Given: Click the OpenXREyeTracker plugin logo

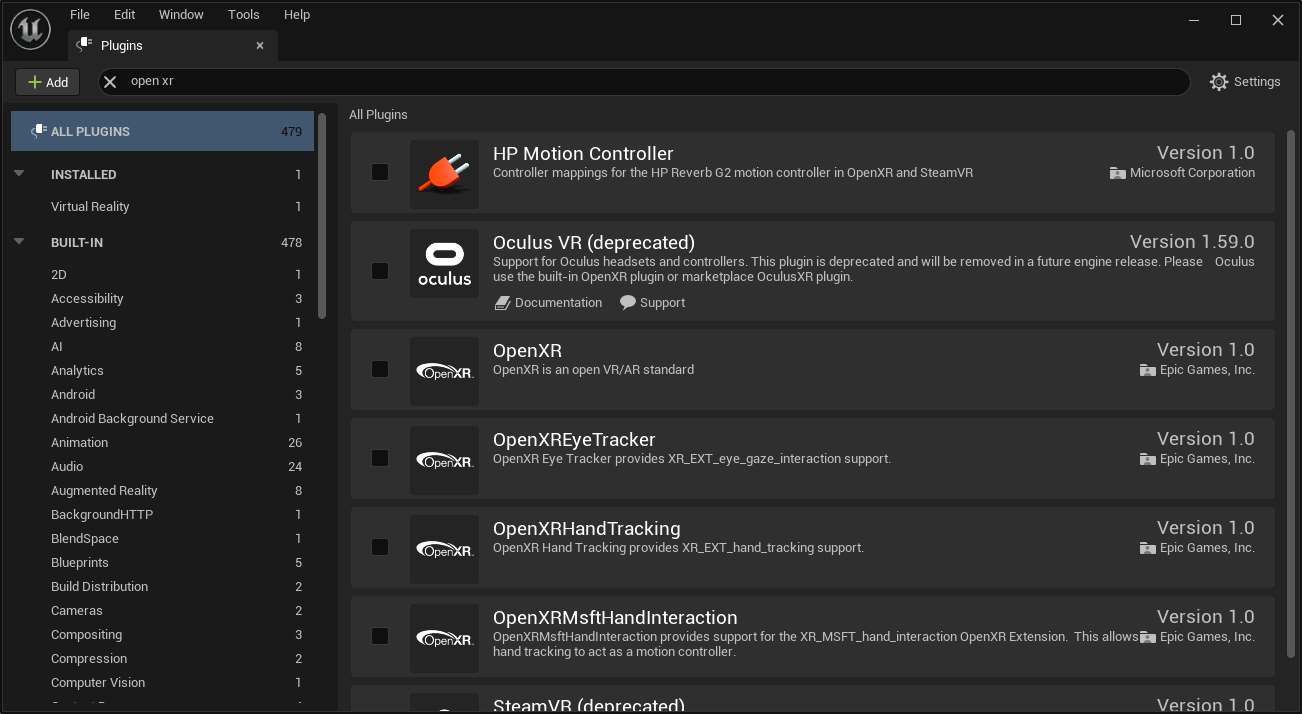Looking at the screenshot, I should click(x=444, y=460).
